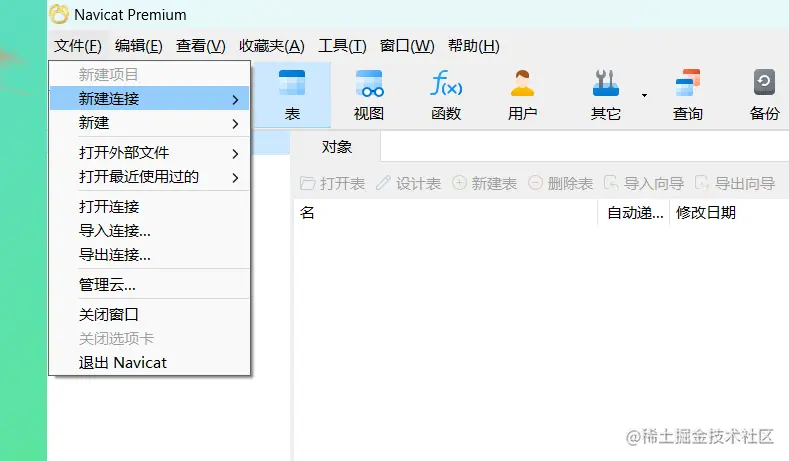Sort by the 自动递... column header
The height and width of the screenshot is (461, 789).
tap(634, 213)
